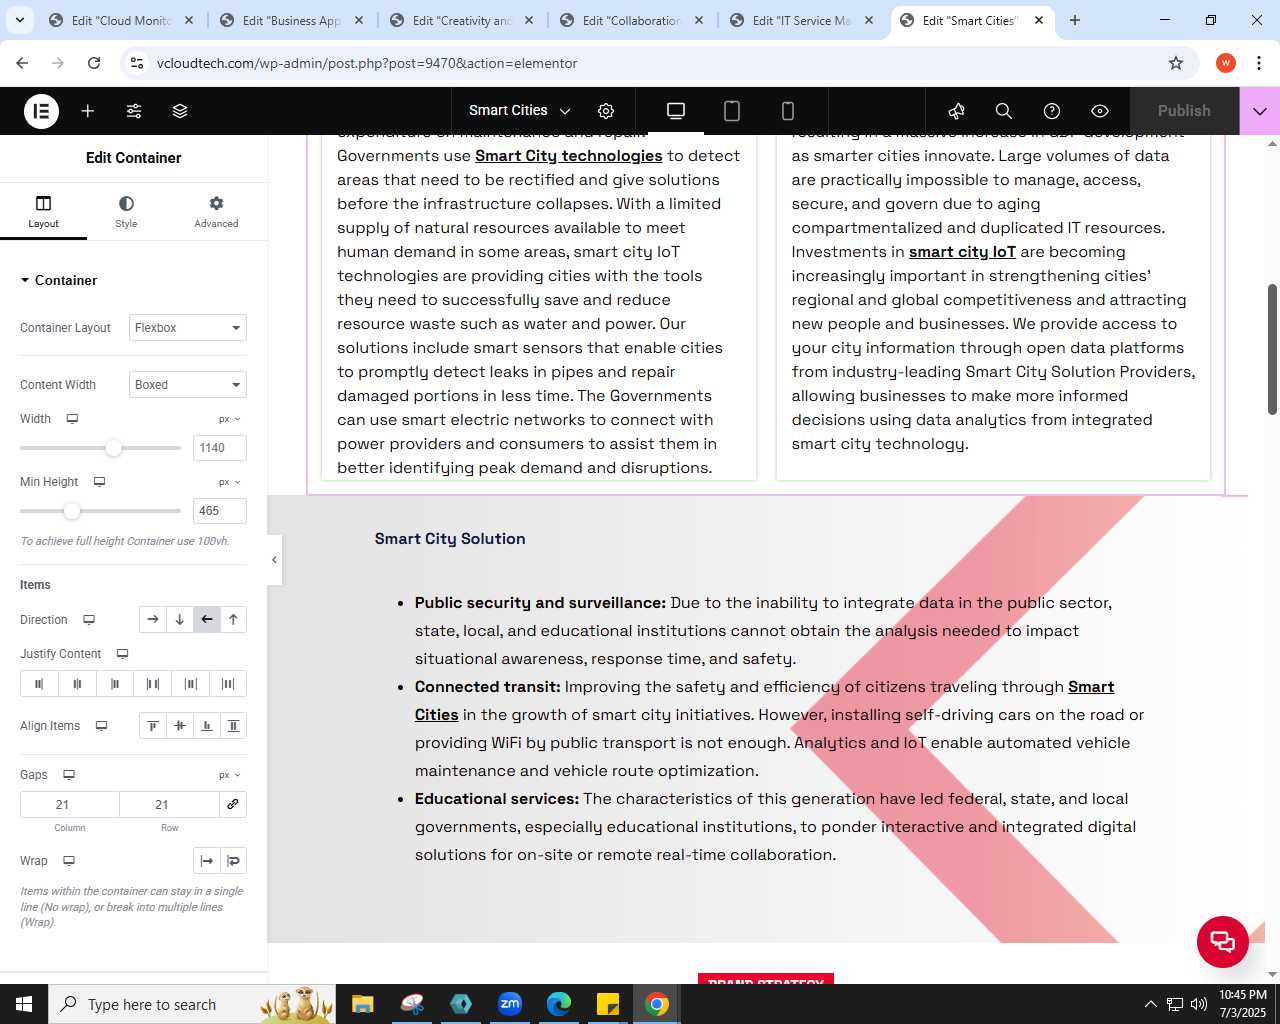This screenshot has height=1024, width=1280.
Task: Add a new element with plus icon
Action: coord(88,111)
